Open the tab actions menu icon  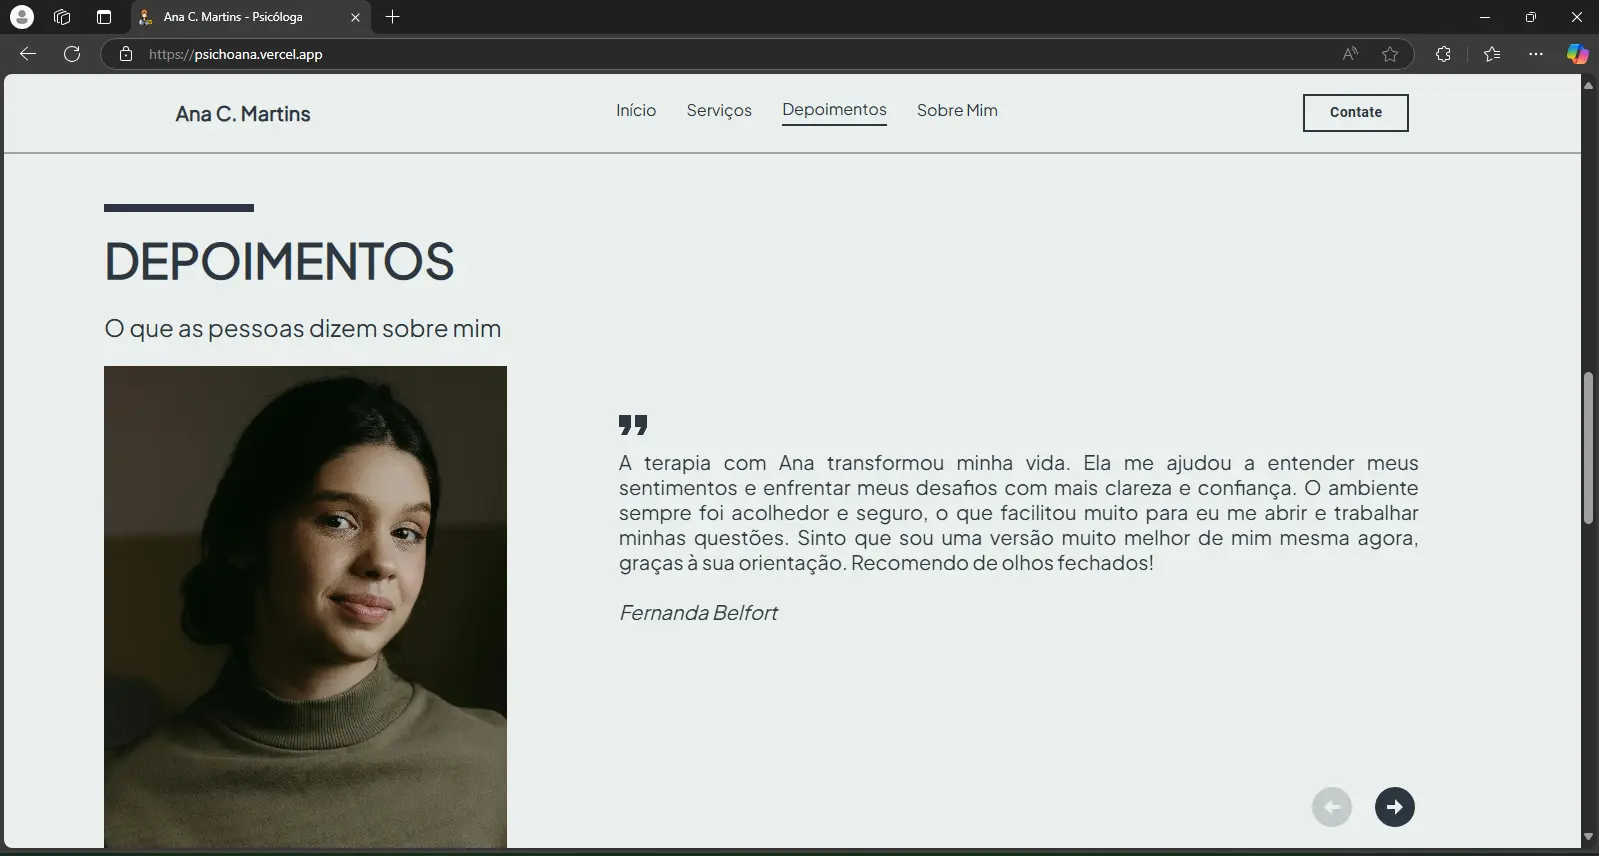coord(104,17)
